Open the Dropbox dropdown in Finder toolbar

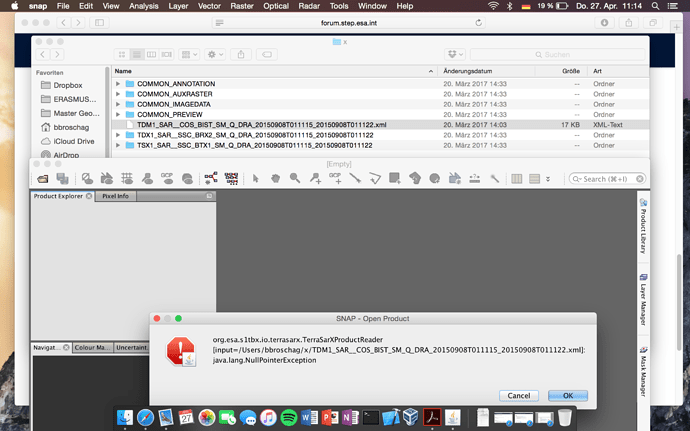455,55
